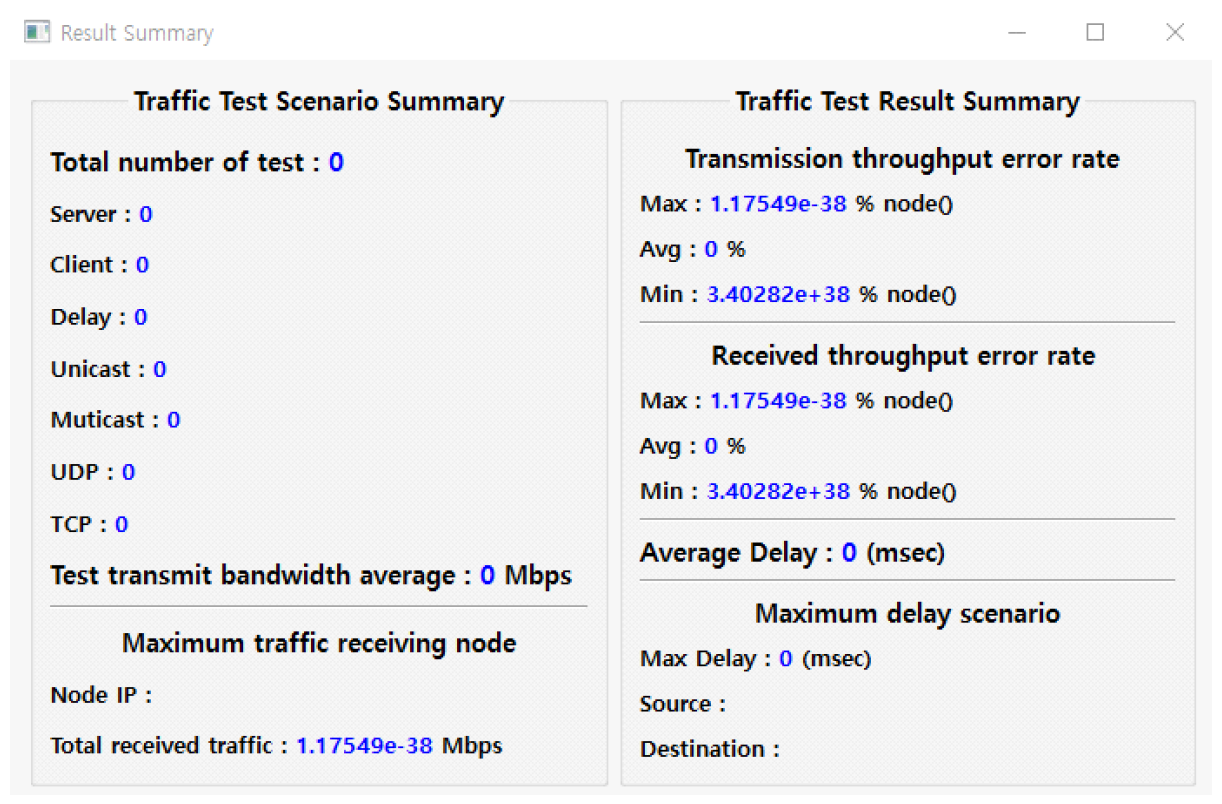Click the Average Delay value
Image resolution: width=1222 pixels, height=804 pixels.
[849, 552]
